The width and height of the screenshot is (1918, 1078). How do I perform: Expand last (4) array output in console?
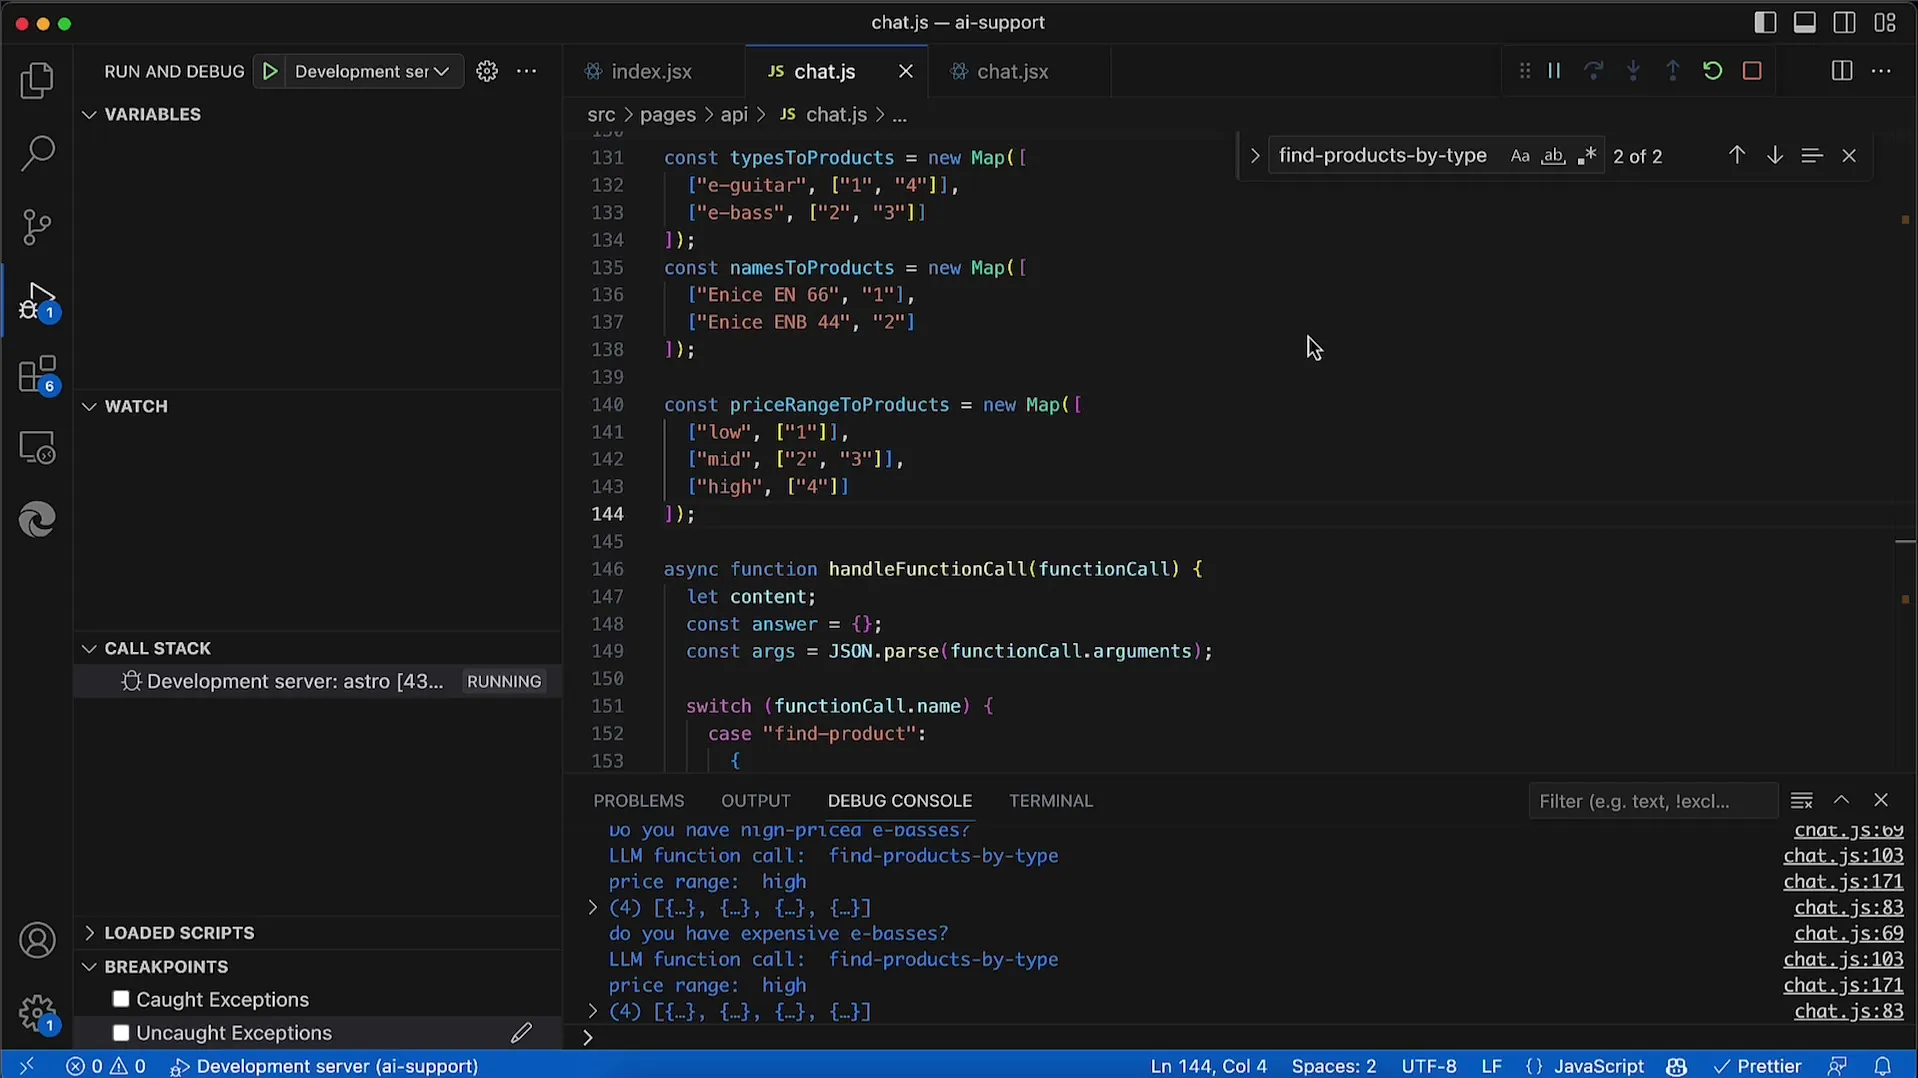pos(592,1012)
